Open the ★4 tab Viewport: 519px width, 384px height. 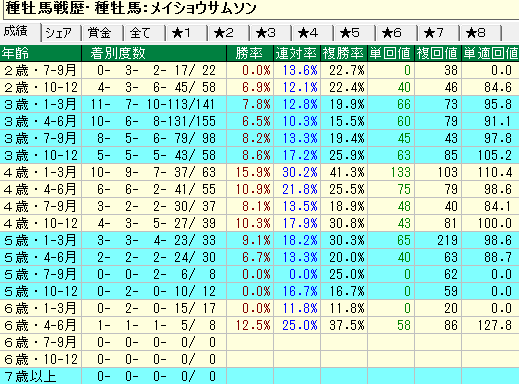(313, 33)
